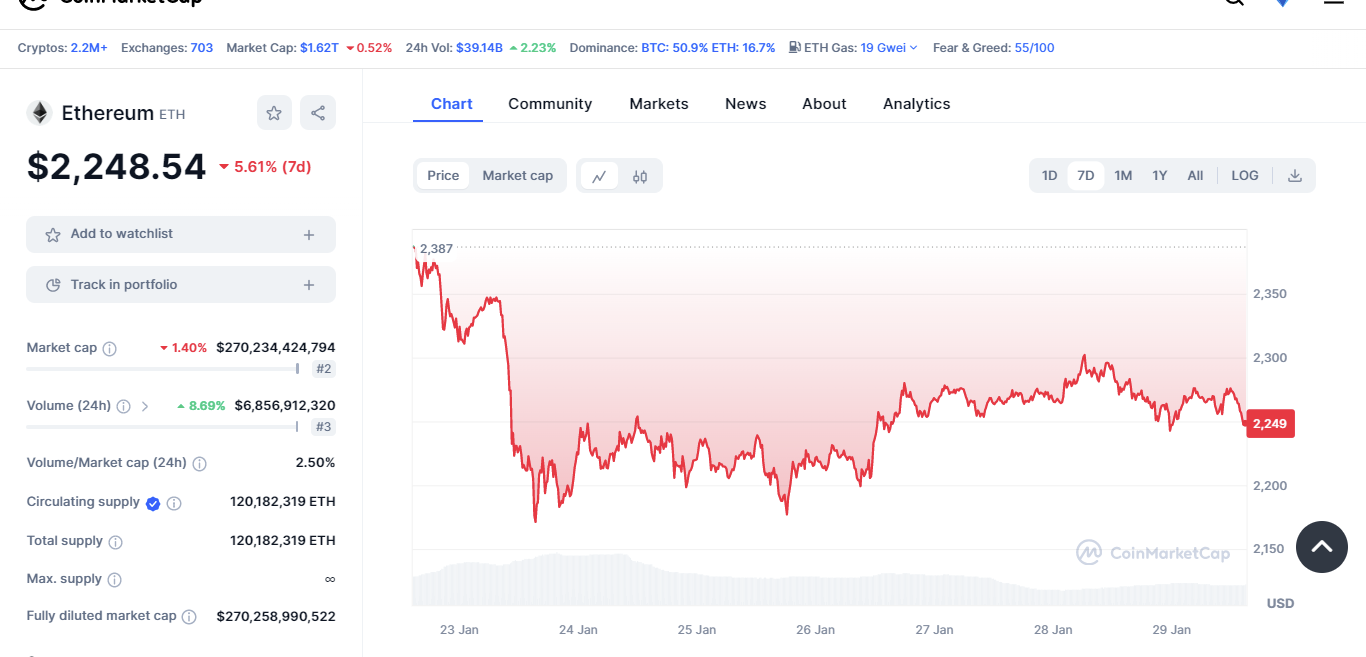Viewport: 1366px width, 657px height.
Task: Expand the ETH Gas 19 Gwei dropdown
Action: 889,47
